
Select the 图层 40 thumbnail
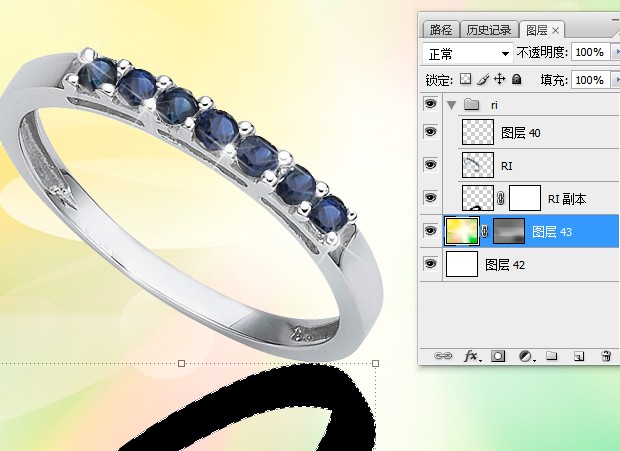pyautogui.click(x=478, y=132)
